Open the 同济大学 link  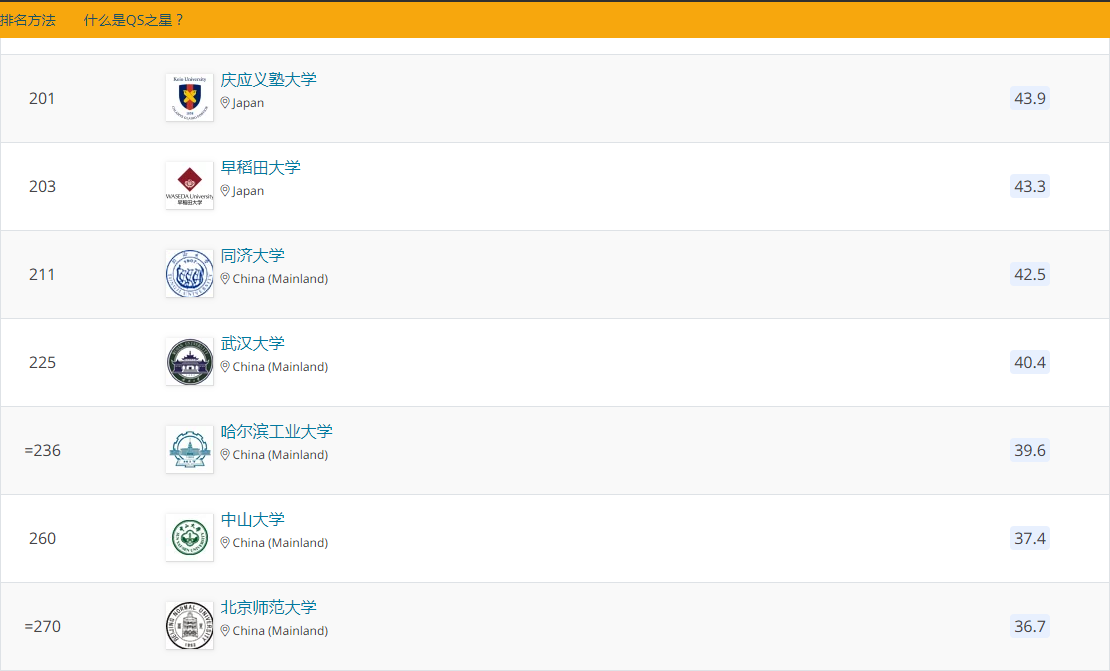[253, 256]
